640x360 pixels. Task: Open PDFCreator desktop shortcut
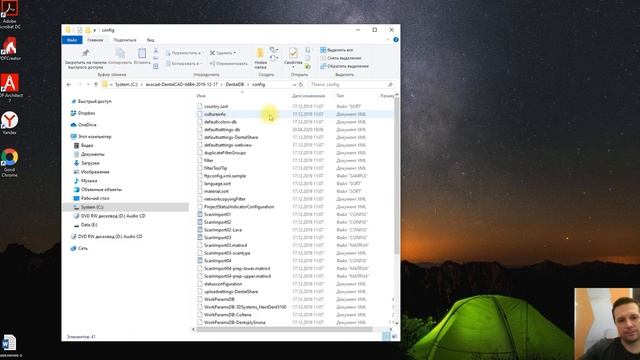coord(9,49)
